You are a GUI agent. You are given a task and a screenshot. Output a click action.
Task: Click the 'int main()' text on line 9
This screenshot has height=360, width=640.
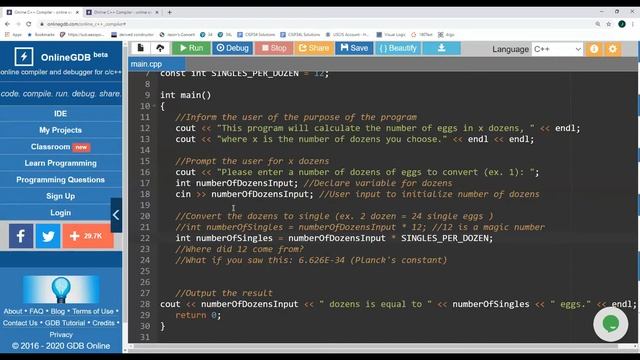pyautogui.click(x=186, y=95)
